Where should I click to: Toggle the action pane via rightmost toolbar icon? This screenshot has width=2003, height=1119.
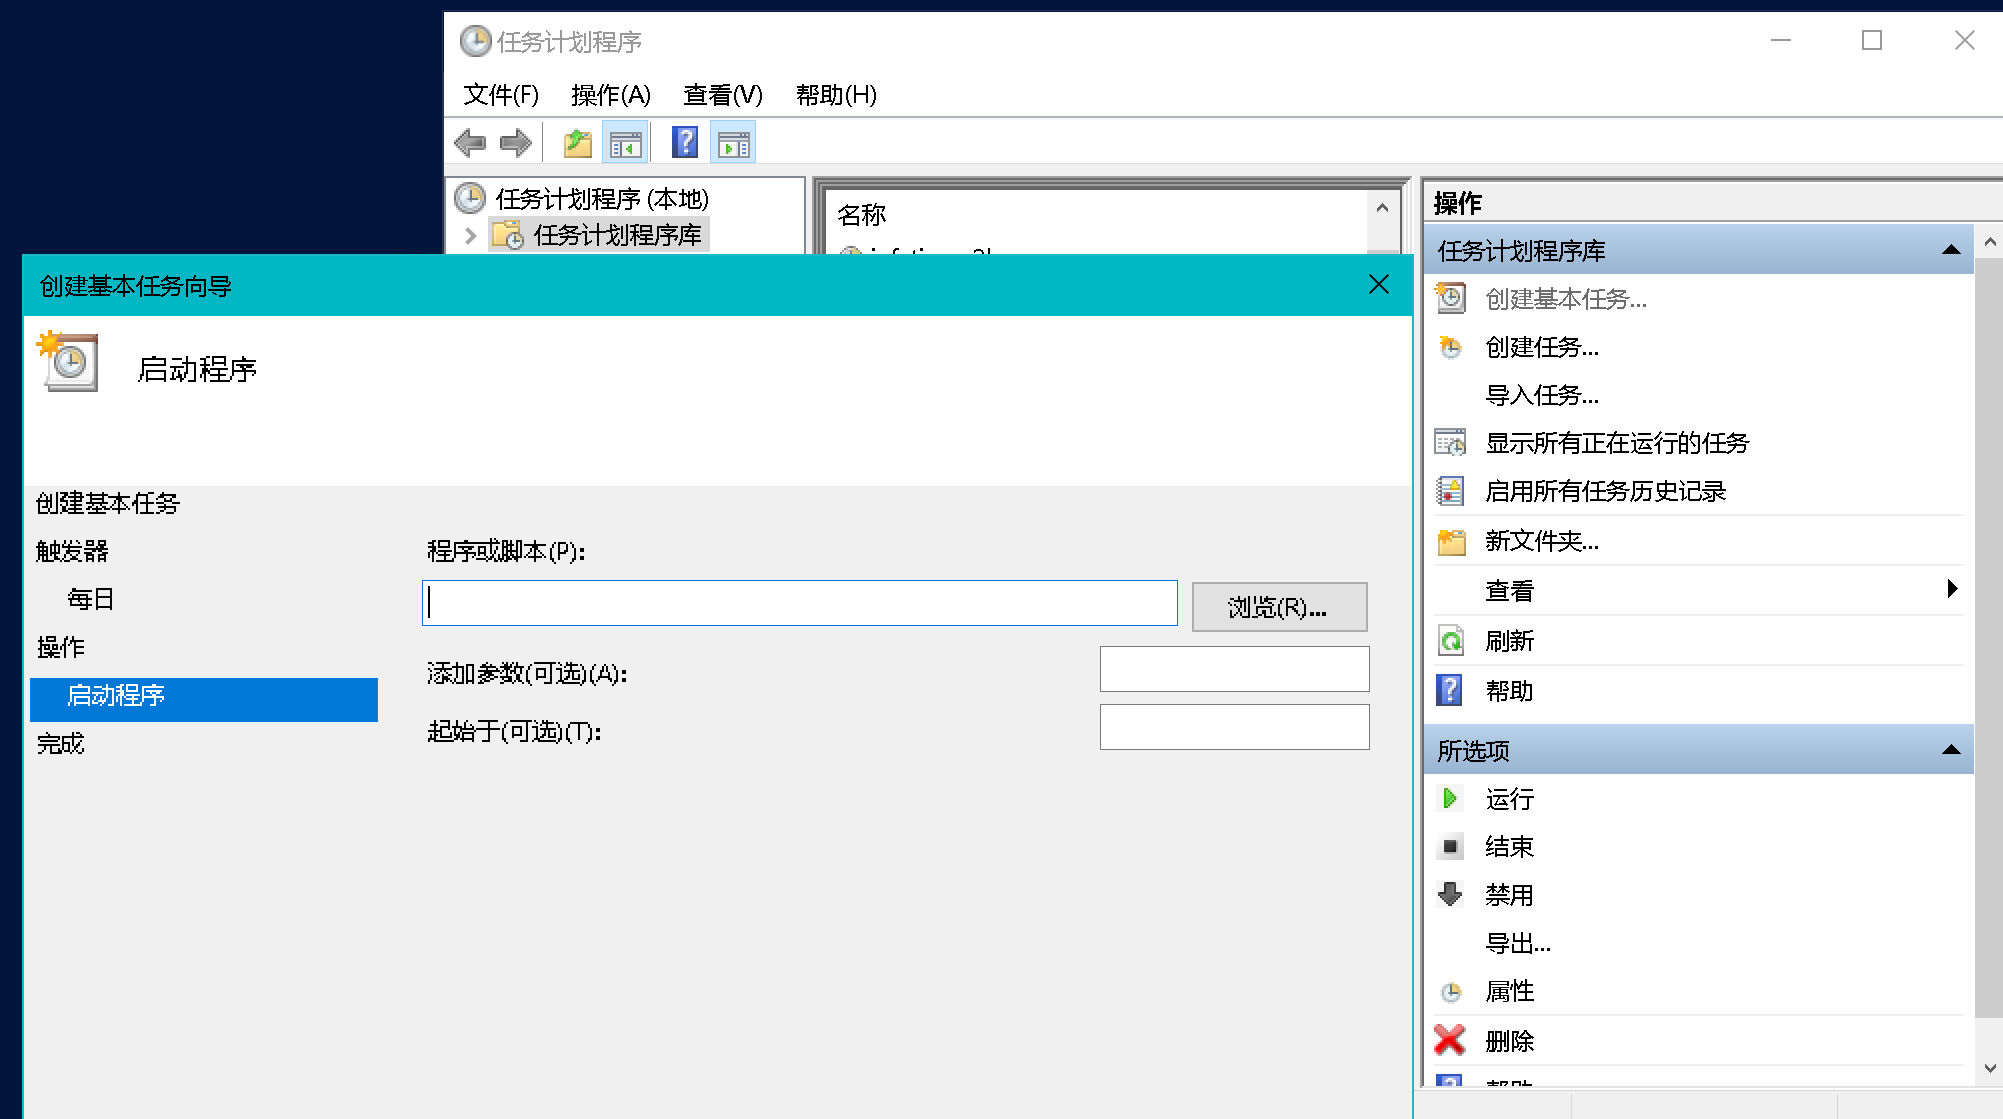pyautogui.click(x=733, y=142)
